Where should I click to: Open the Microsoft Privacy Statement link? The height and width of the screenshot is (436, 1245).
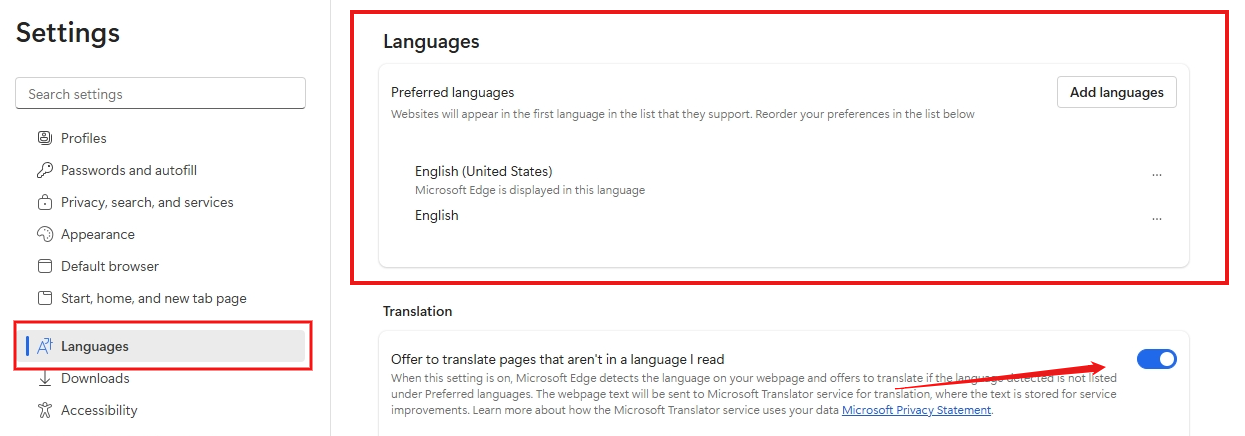click(x=916, y=410)
